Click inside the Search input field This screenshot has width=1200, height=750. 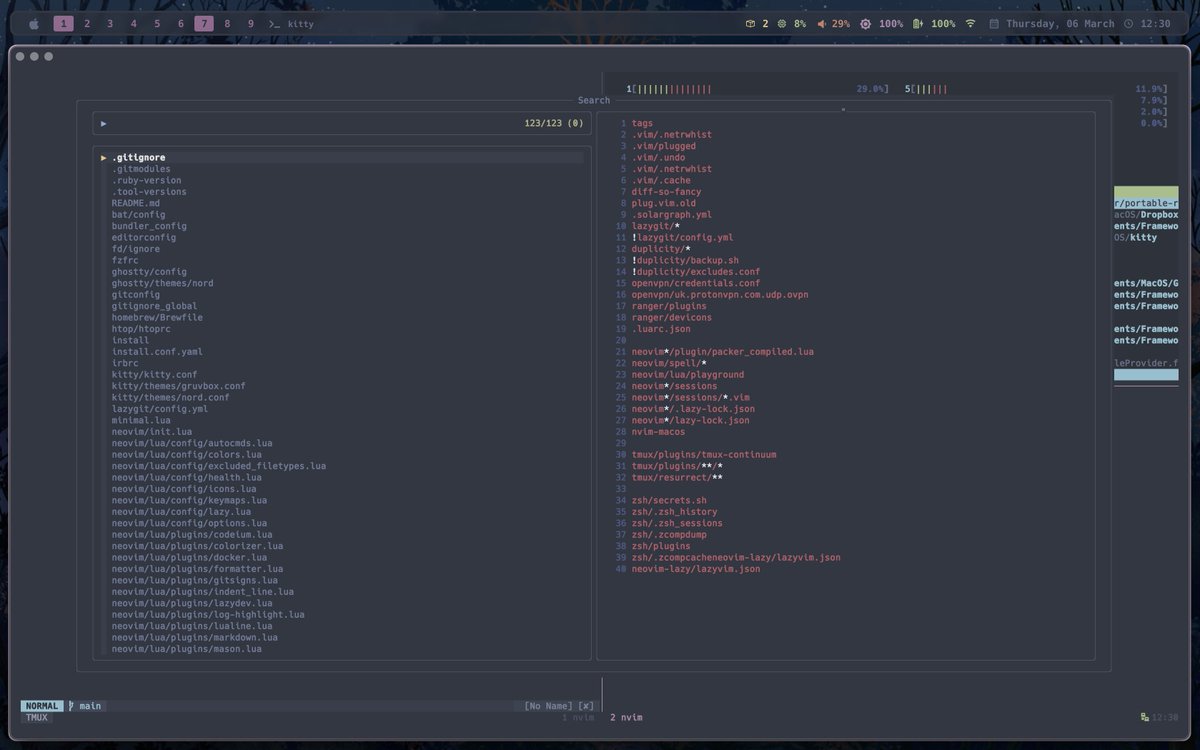pos(300,123)
